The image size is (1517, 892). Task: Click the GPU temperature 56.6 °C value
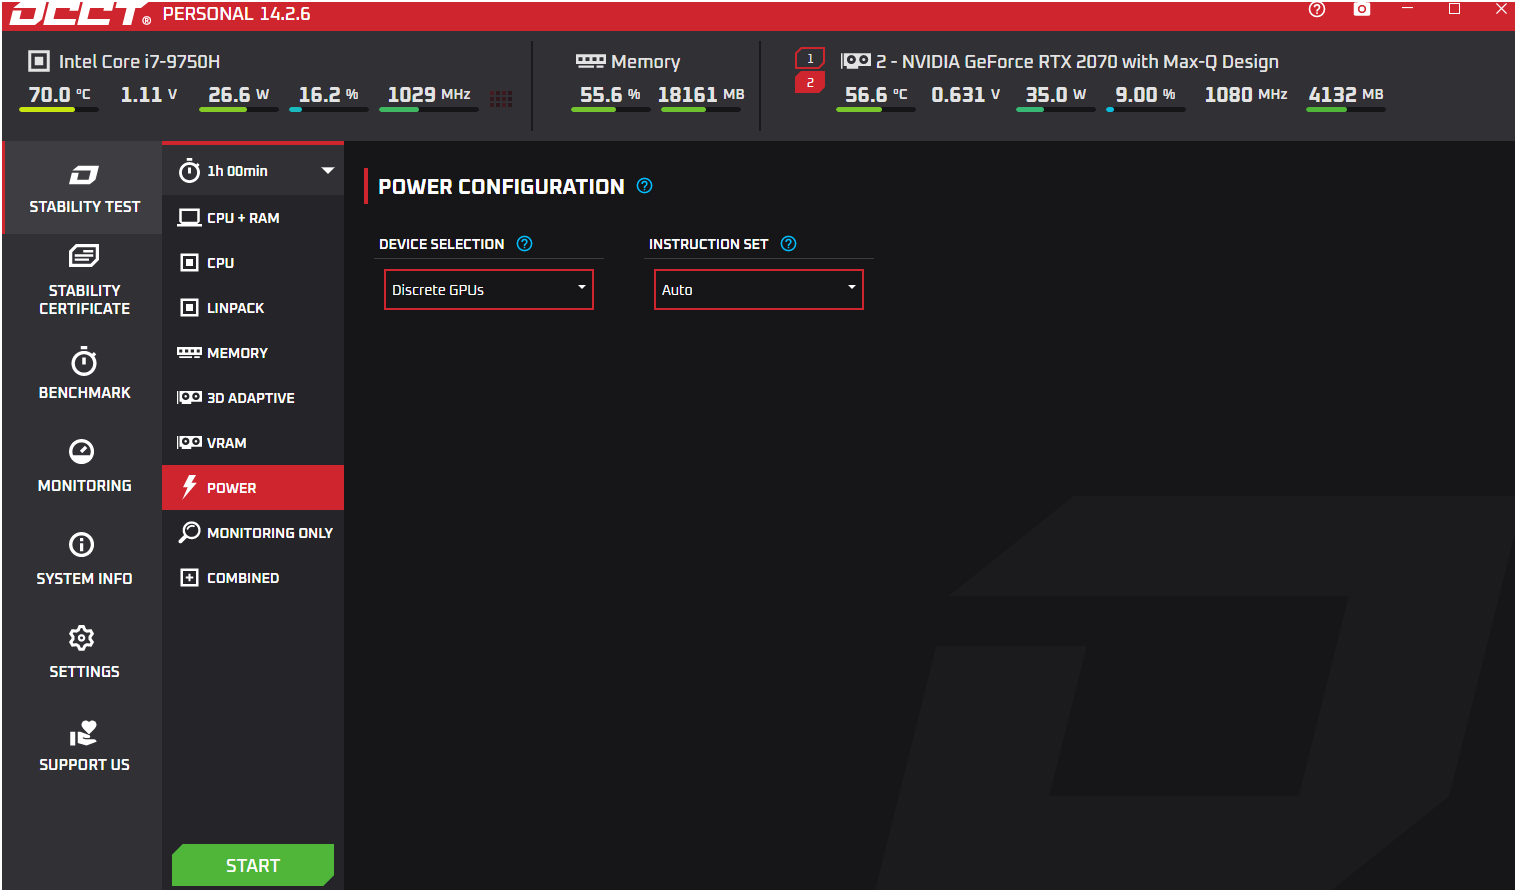[x=876, y=94]
